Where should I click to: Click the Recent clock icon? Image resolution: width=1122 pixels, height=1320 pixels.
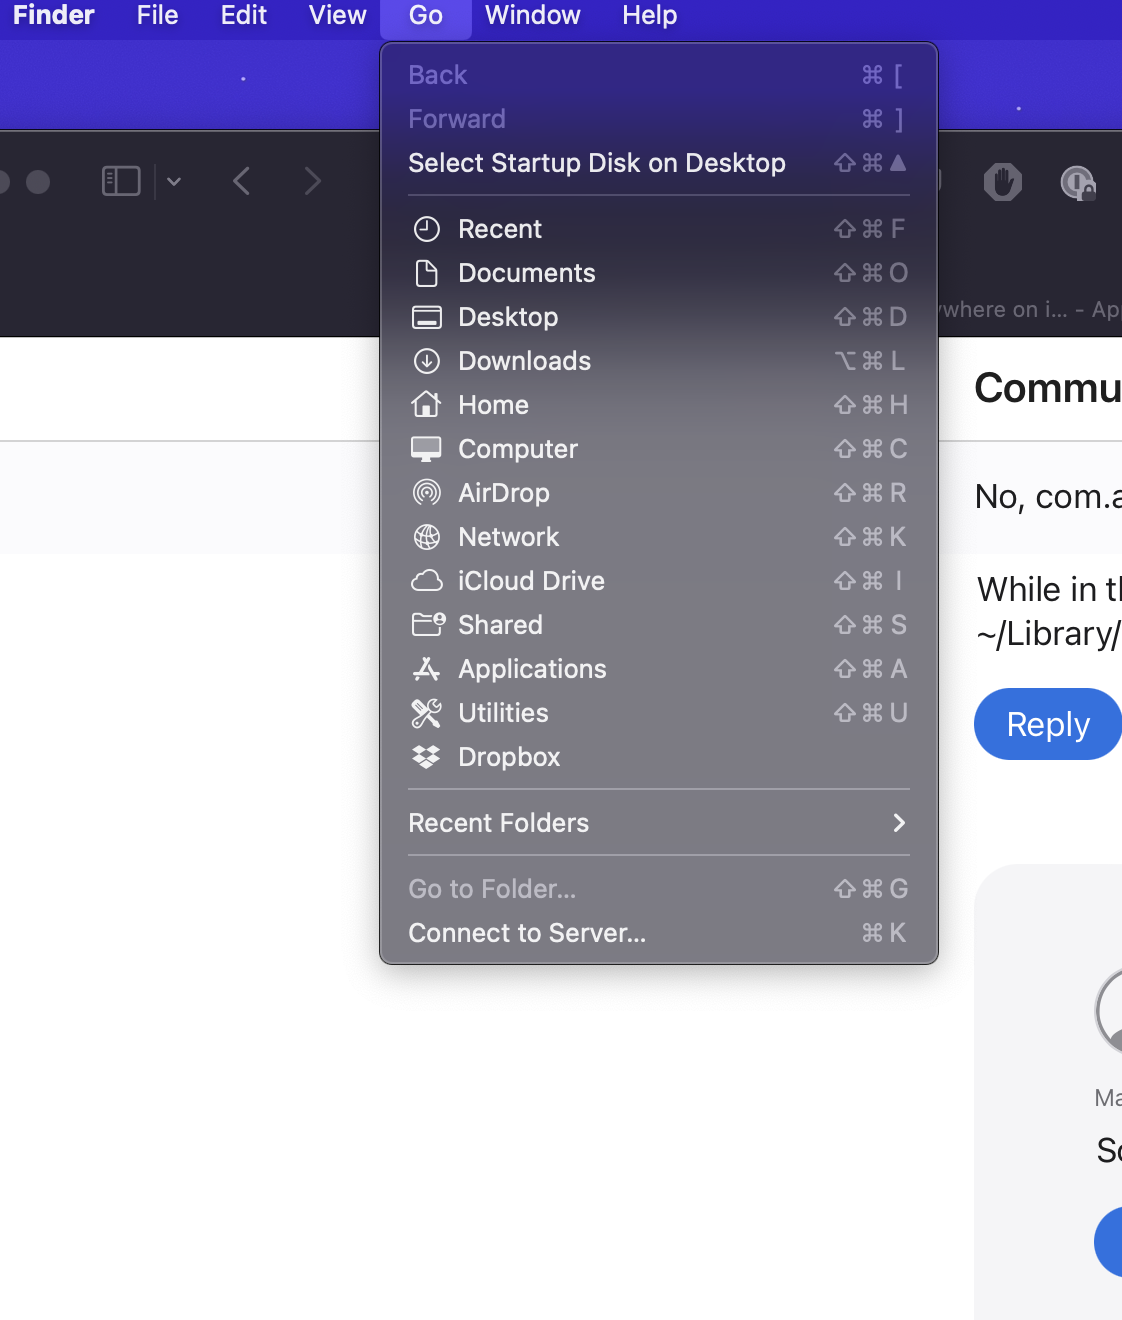(x=427, y=229)
